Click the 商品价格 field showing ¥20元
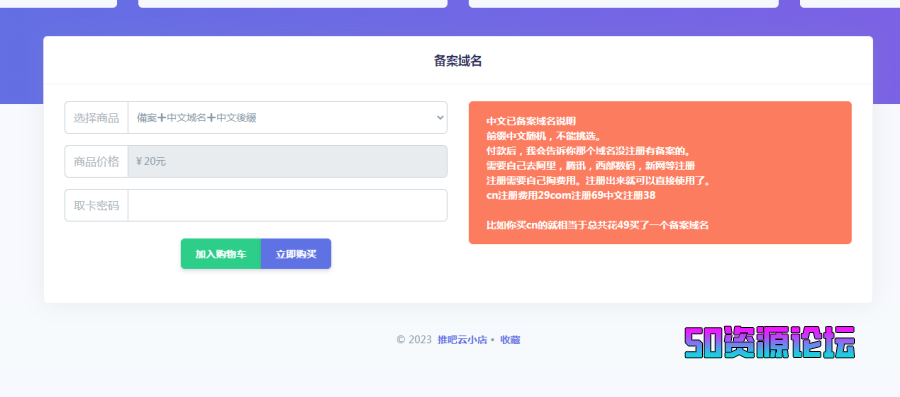Viewport: 900px width, 397px height. (x=288, y=161)
